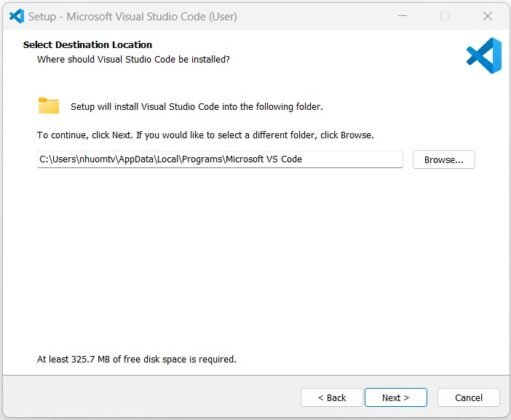Go to previous page with Back
511x420 pixels.
click(332, 398)
